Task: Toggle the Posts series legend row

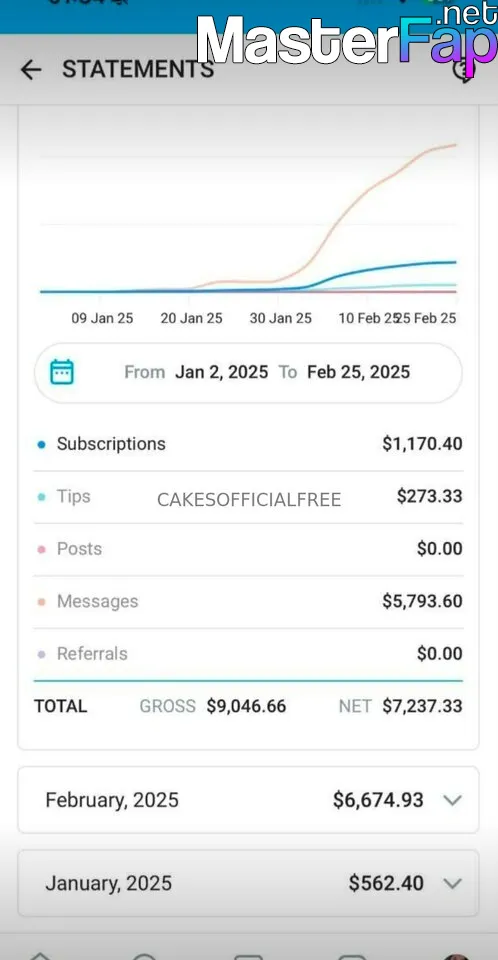Action: pos(248,550)
